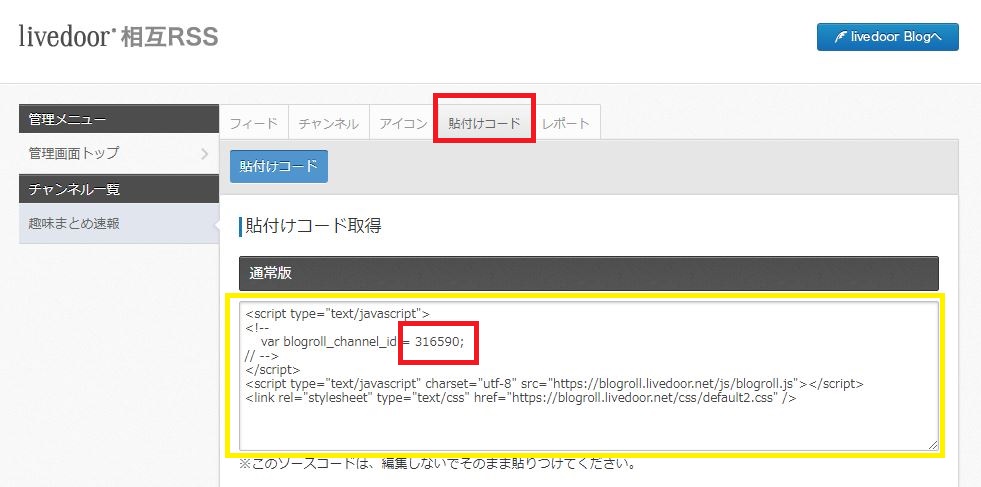Click the 貼付けコード取得 heading
The height and width of the screenshot is (487, 981).
(313, 225)
